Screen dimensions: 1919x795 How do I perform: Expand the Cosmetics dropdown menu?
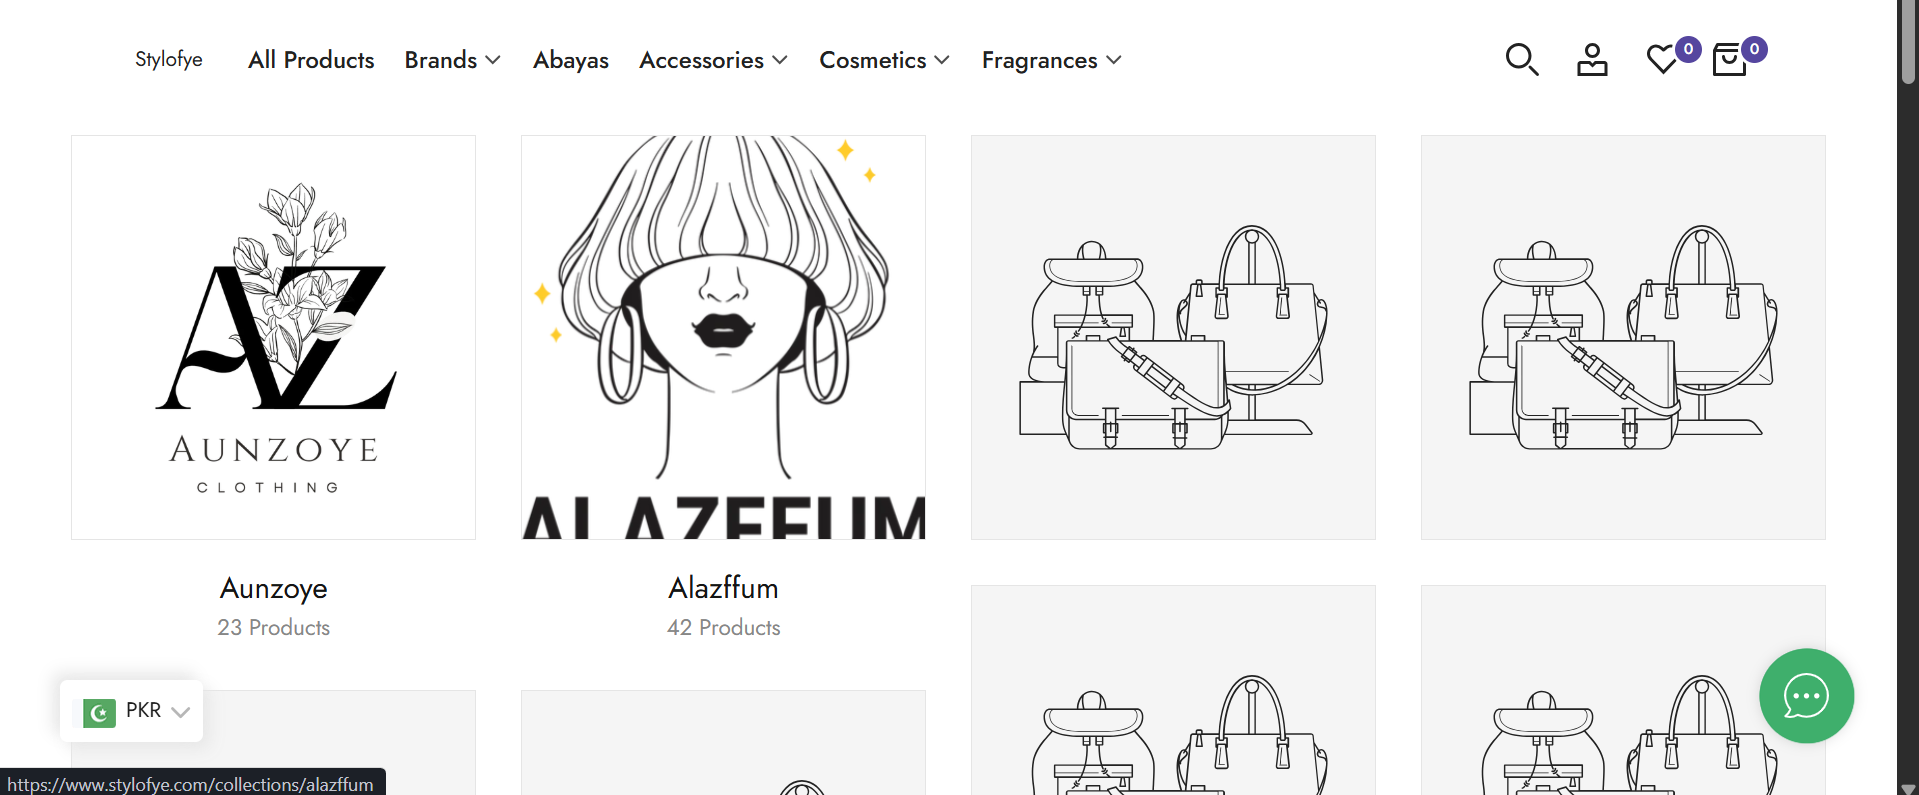pos(884,60)
